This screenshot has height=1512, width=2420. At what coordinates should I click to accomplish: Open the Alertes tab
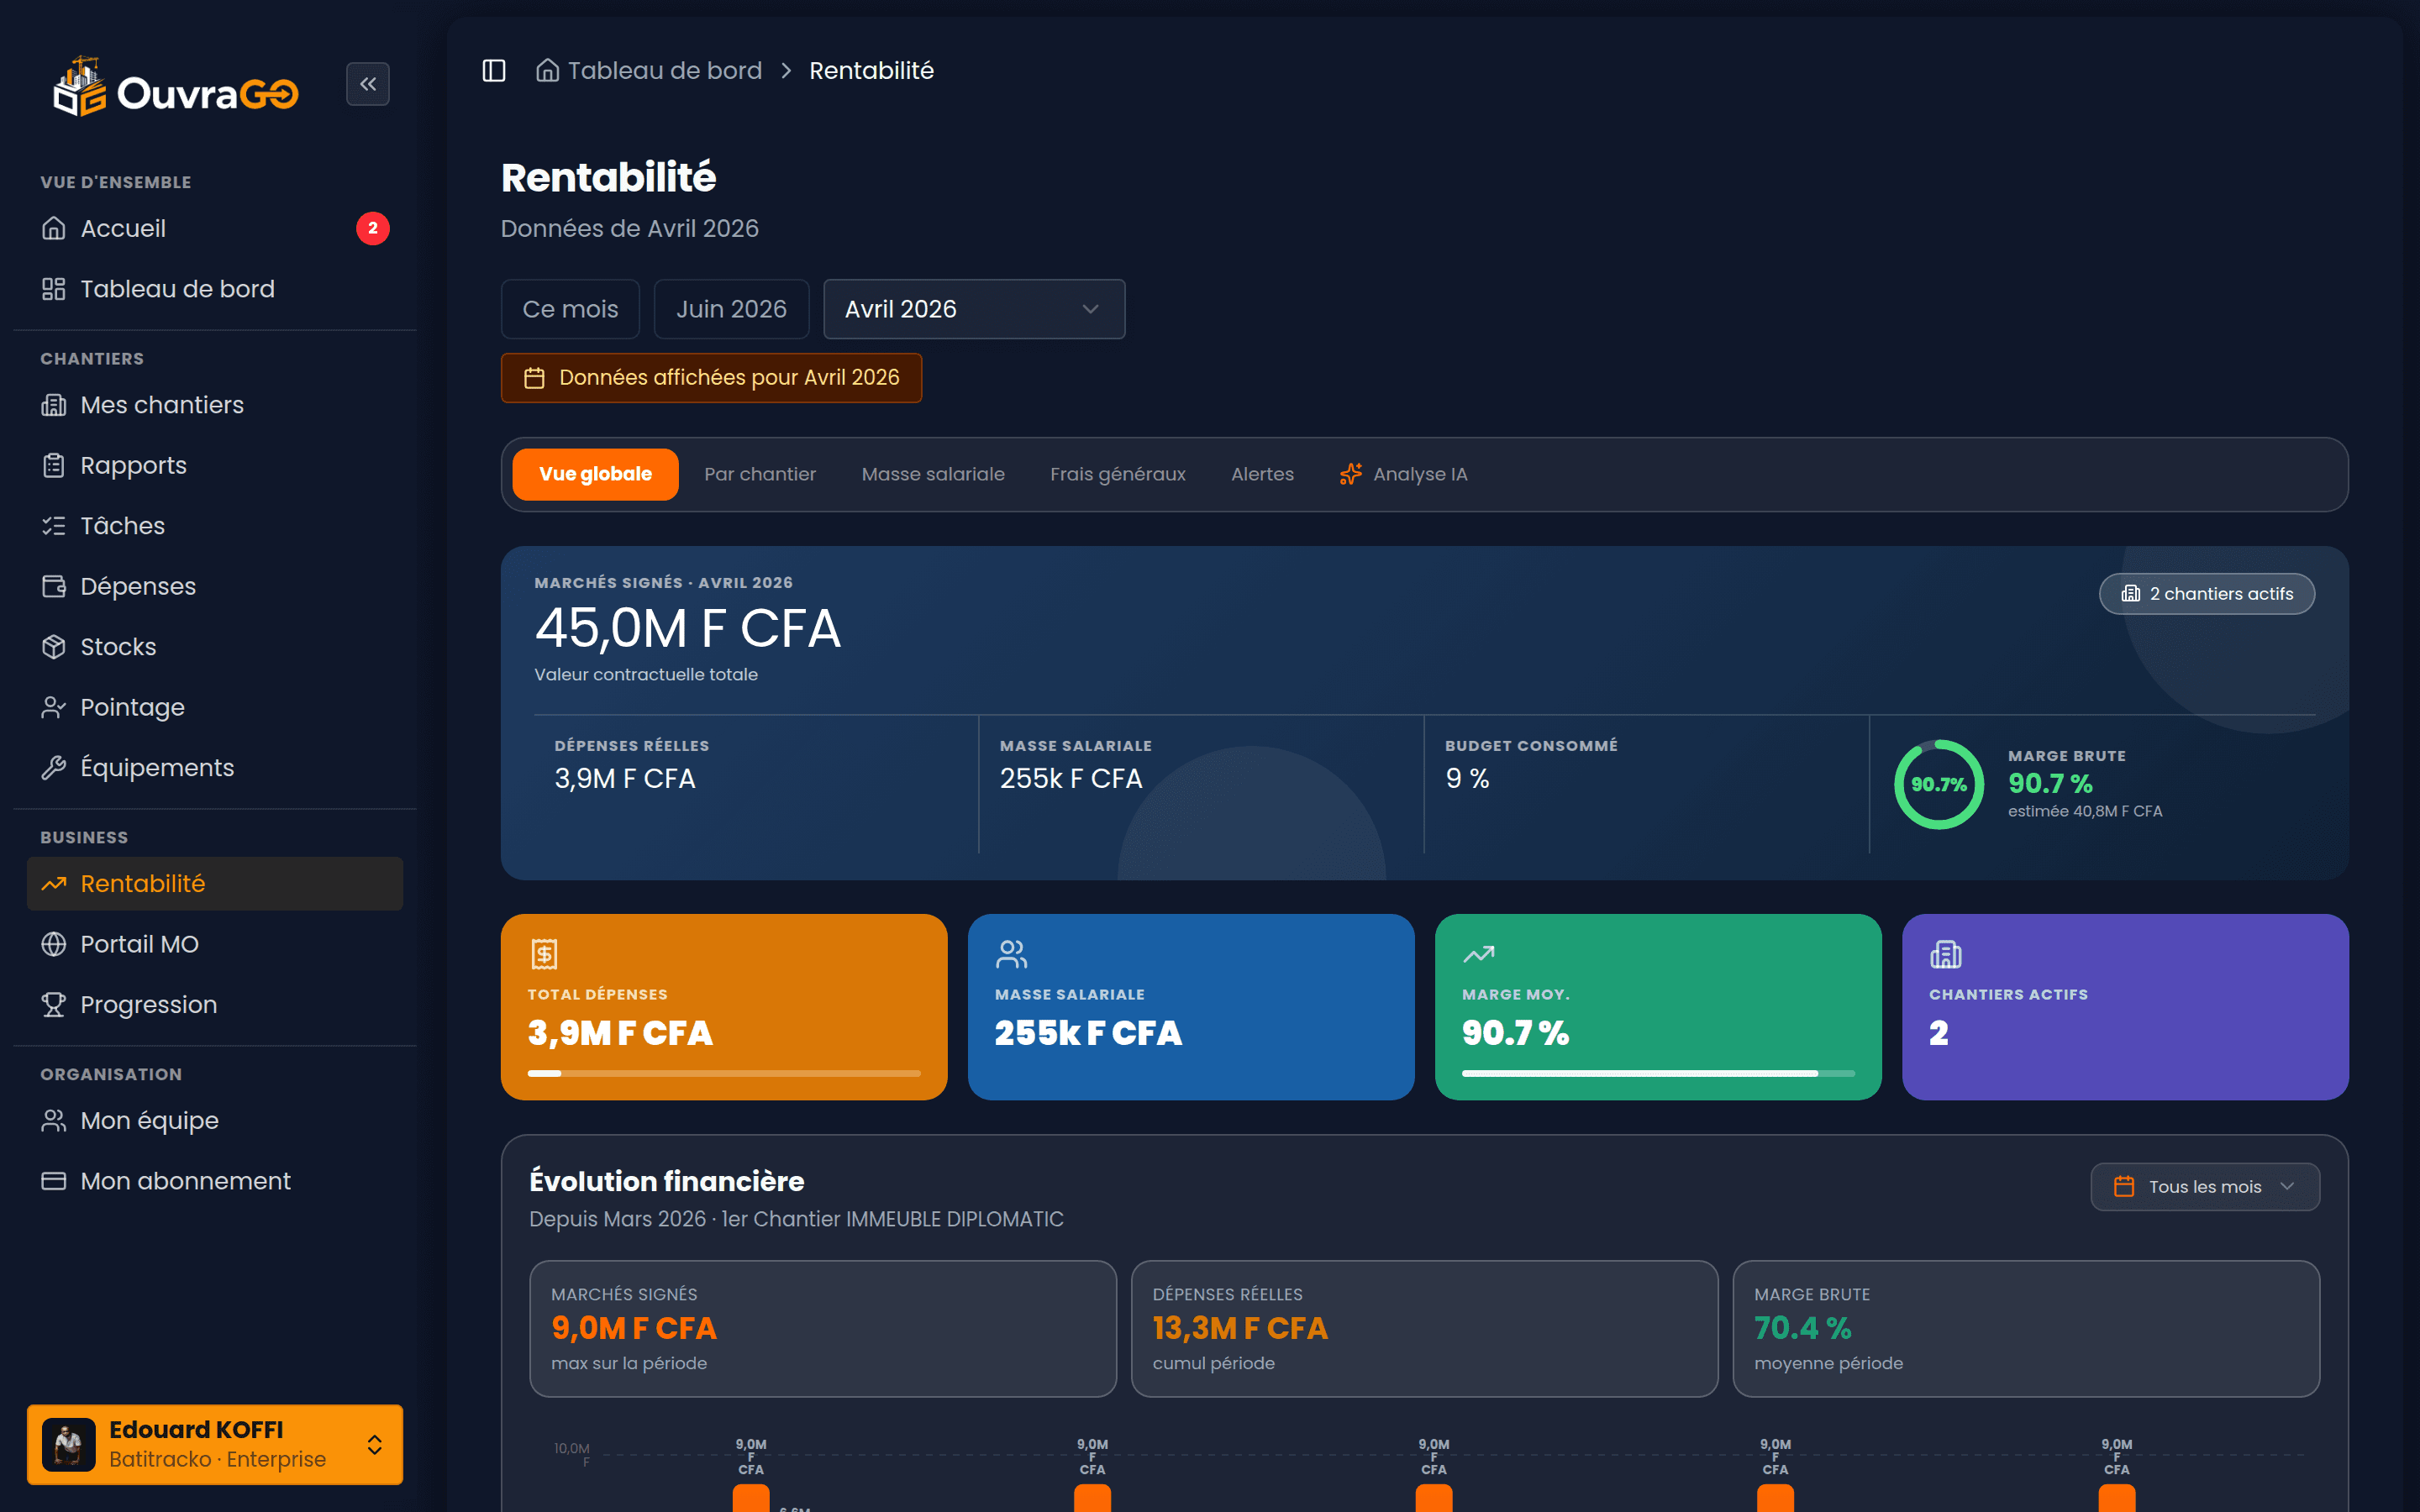[1262, 474]
